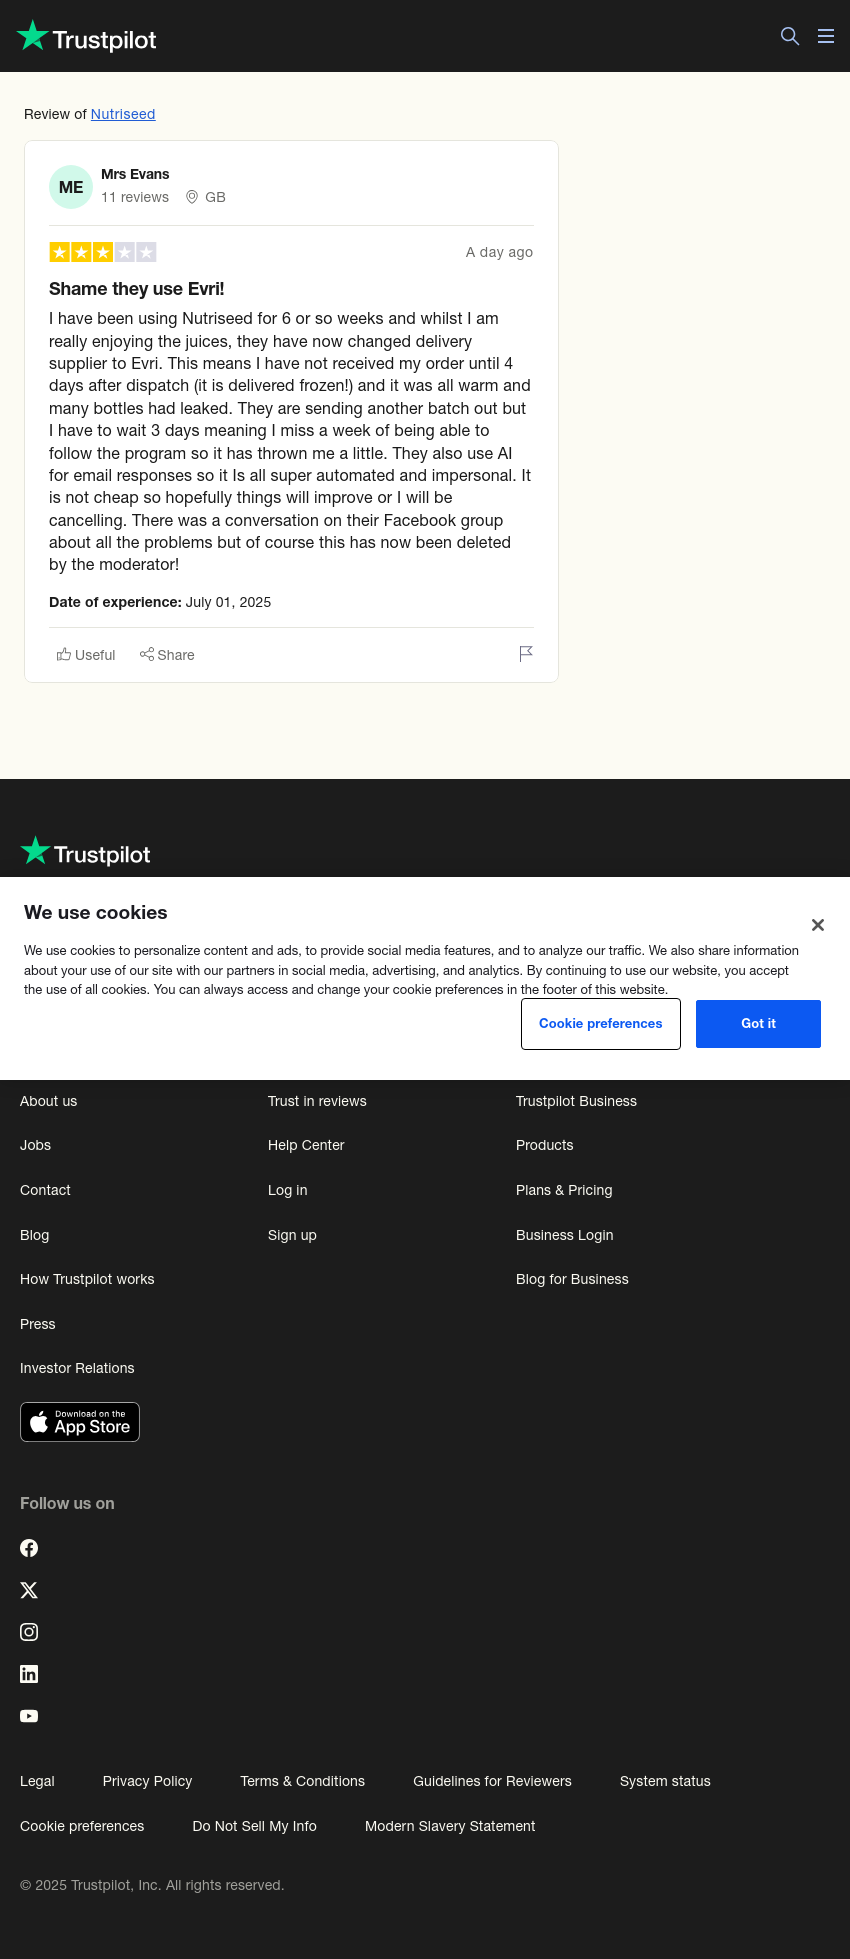Open Blog for Business

572,1279
